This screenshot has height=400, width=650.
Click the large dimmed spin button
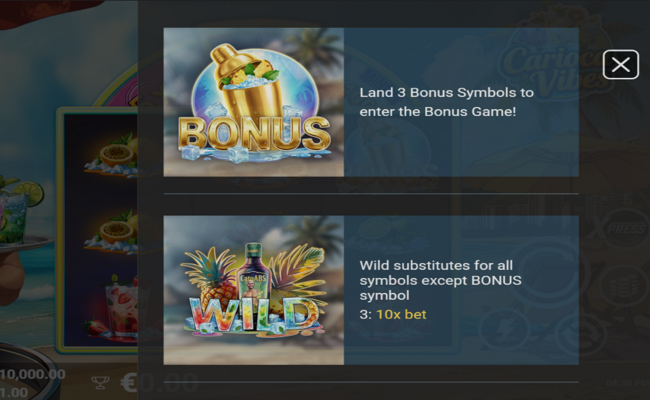(547, 274)
